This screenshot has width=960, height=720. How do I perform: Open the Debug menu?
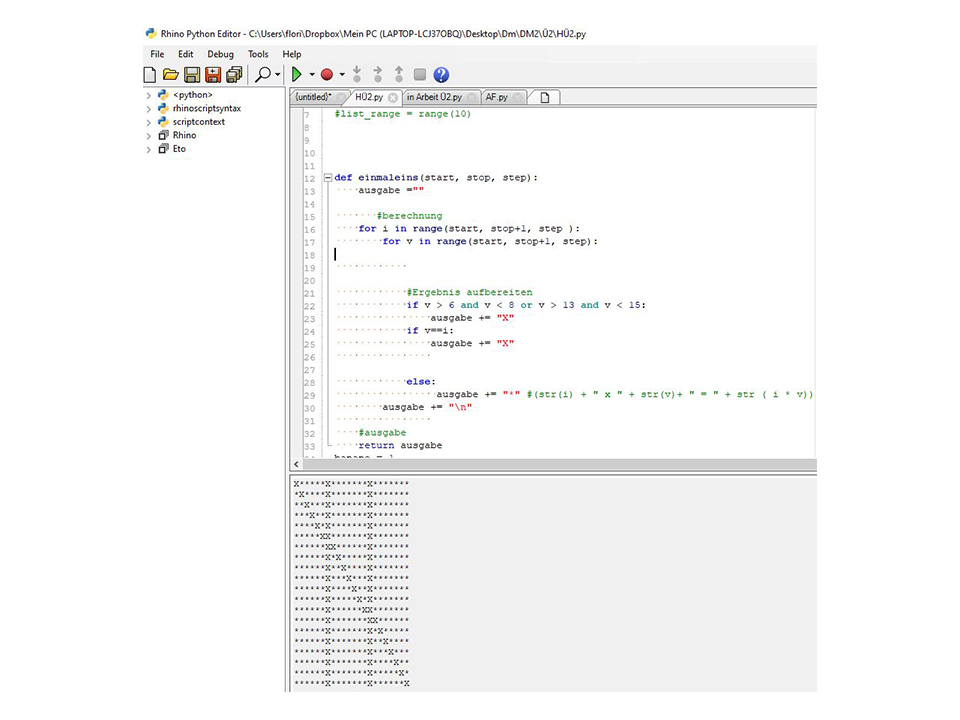pyautogui.click(x=220, y=54)
